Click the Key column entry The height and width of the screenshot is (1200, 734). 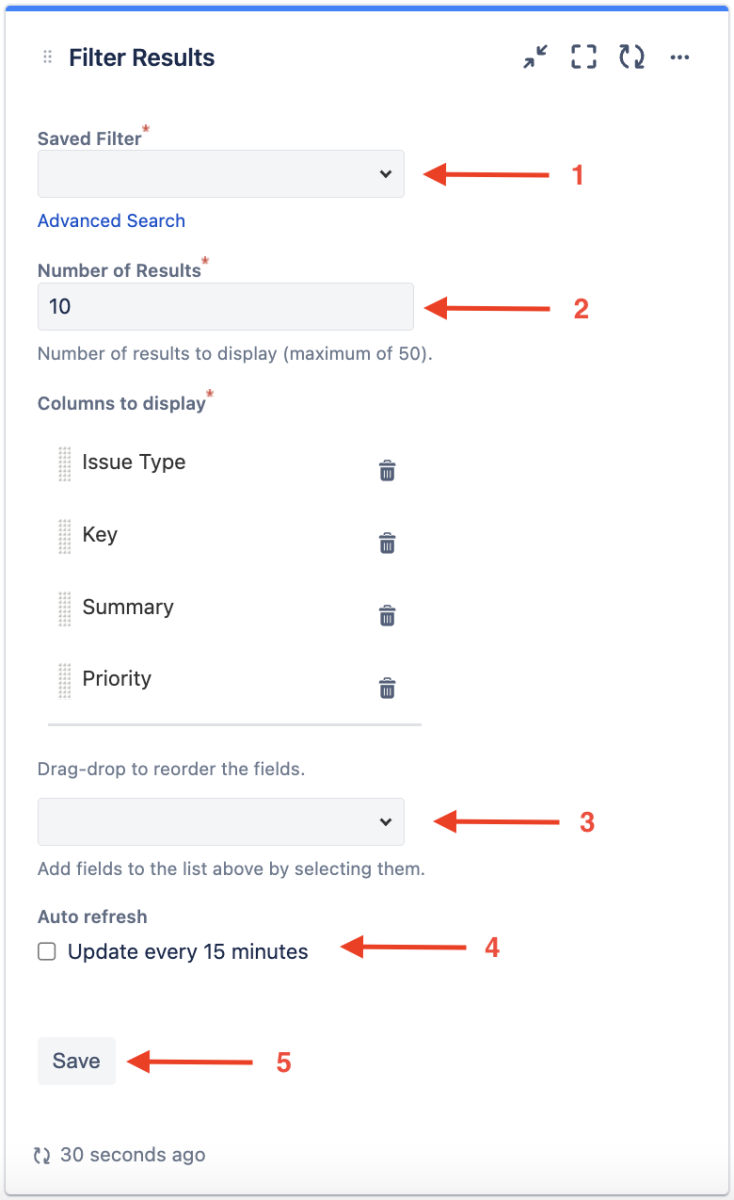[x=100, y=535]
